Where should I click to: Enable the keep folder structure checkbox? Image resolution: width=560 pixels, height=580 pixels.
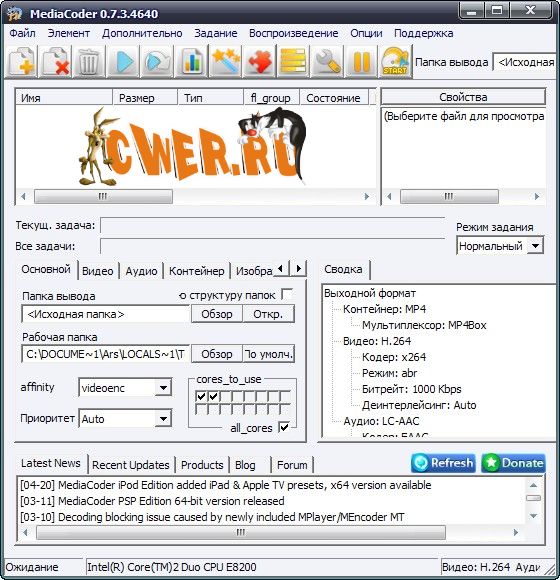pos(287,294)
